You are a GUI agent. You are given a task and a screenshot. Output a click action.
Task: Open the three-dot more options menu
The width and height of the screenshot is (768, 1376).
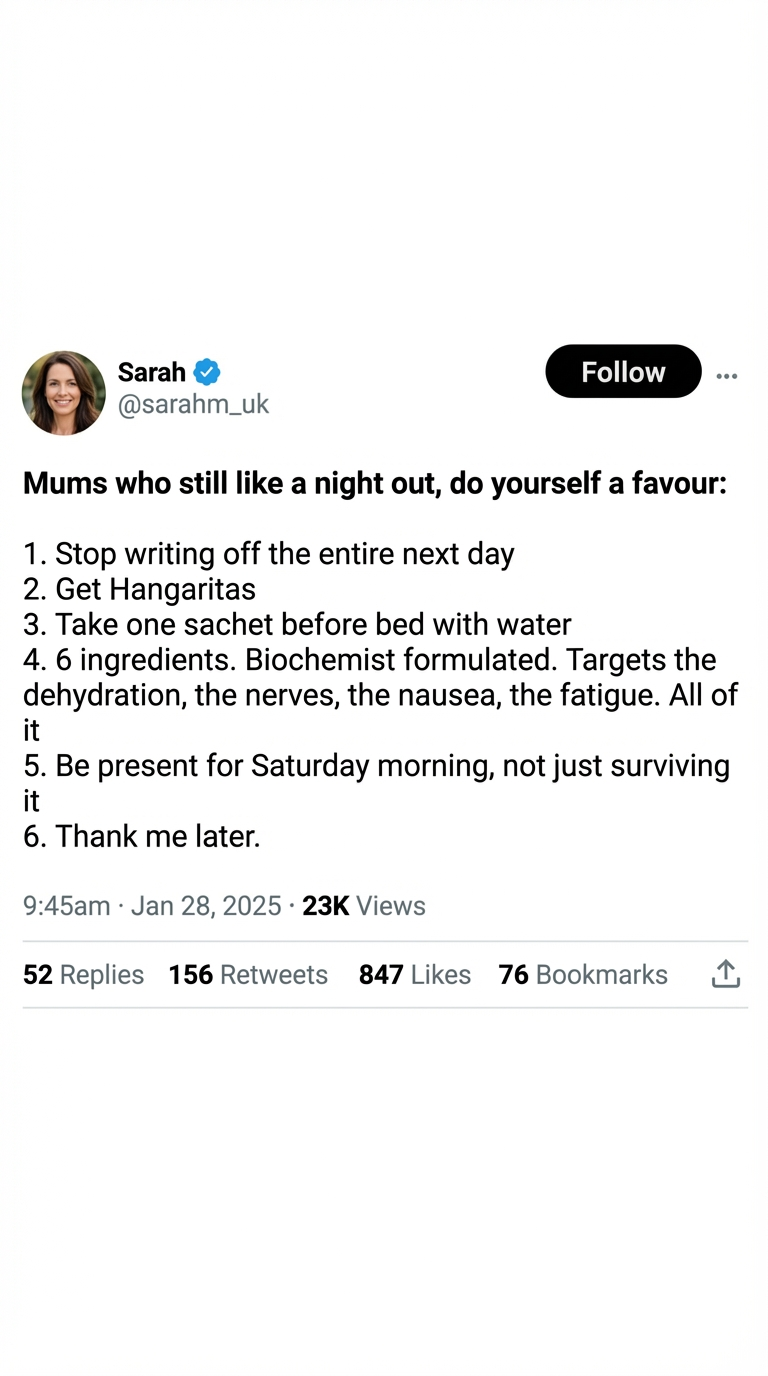click(x=727, y=376)
